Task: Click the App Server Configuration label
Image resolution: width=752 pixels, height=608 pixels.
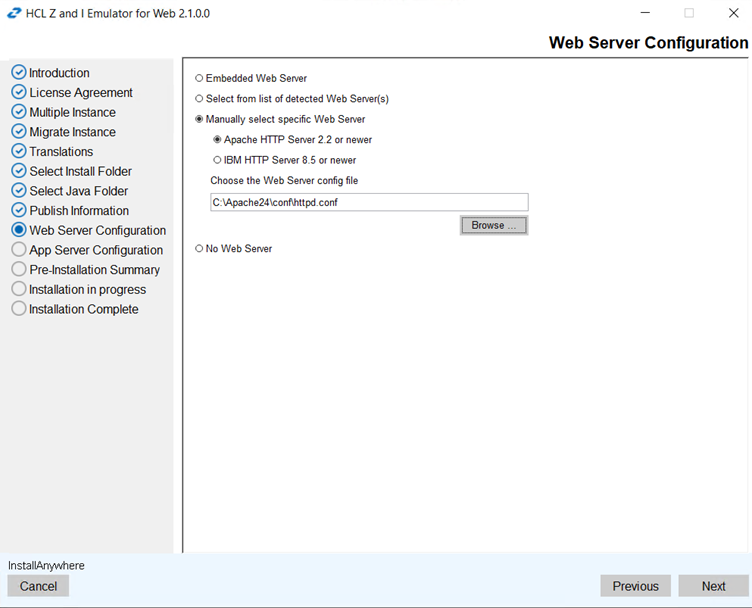Action: click(96, 250)
